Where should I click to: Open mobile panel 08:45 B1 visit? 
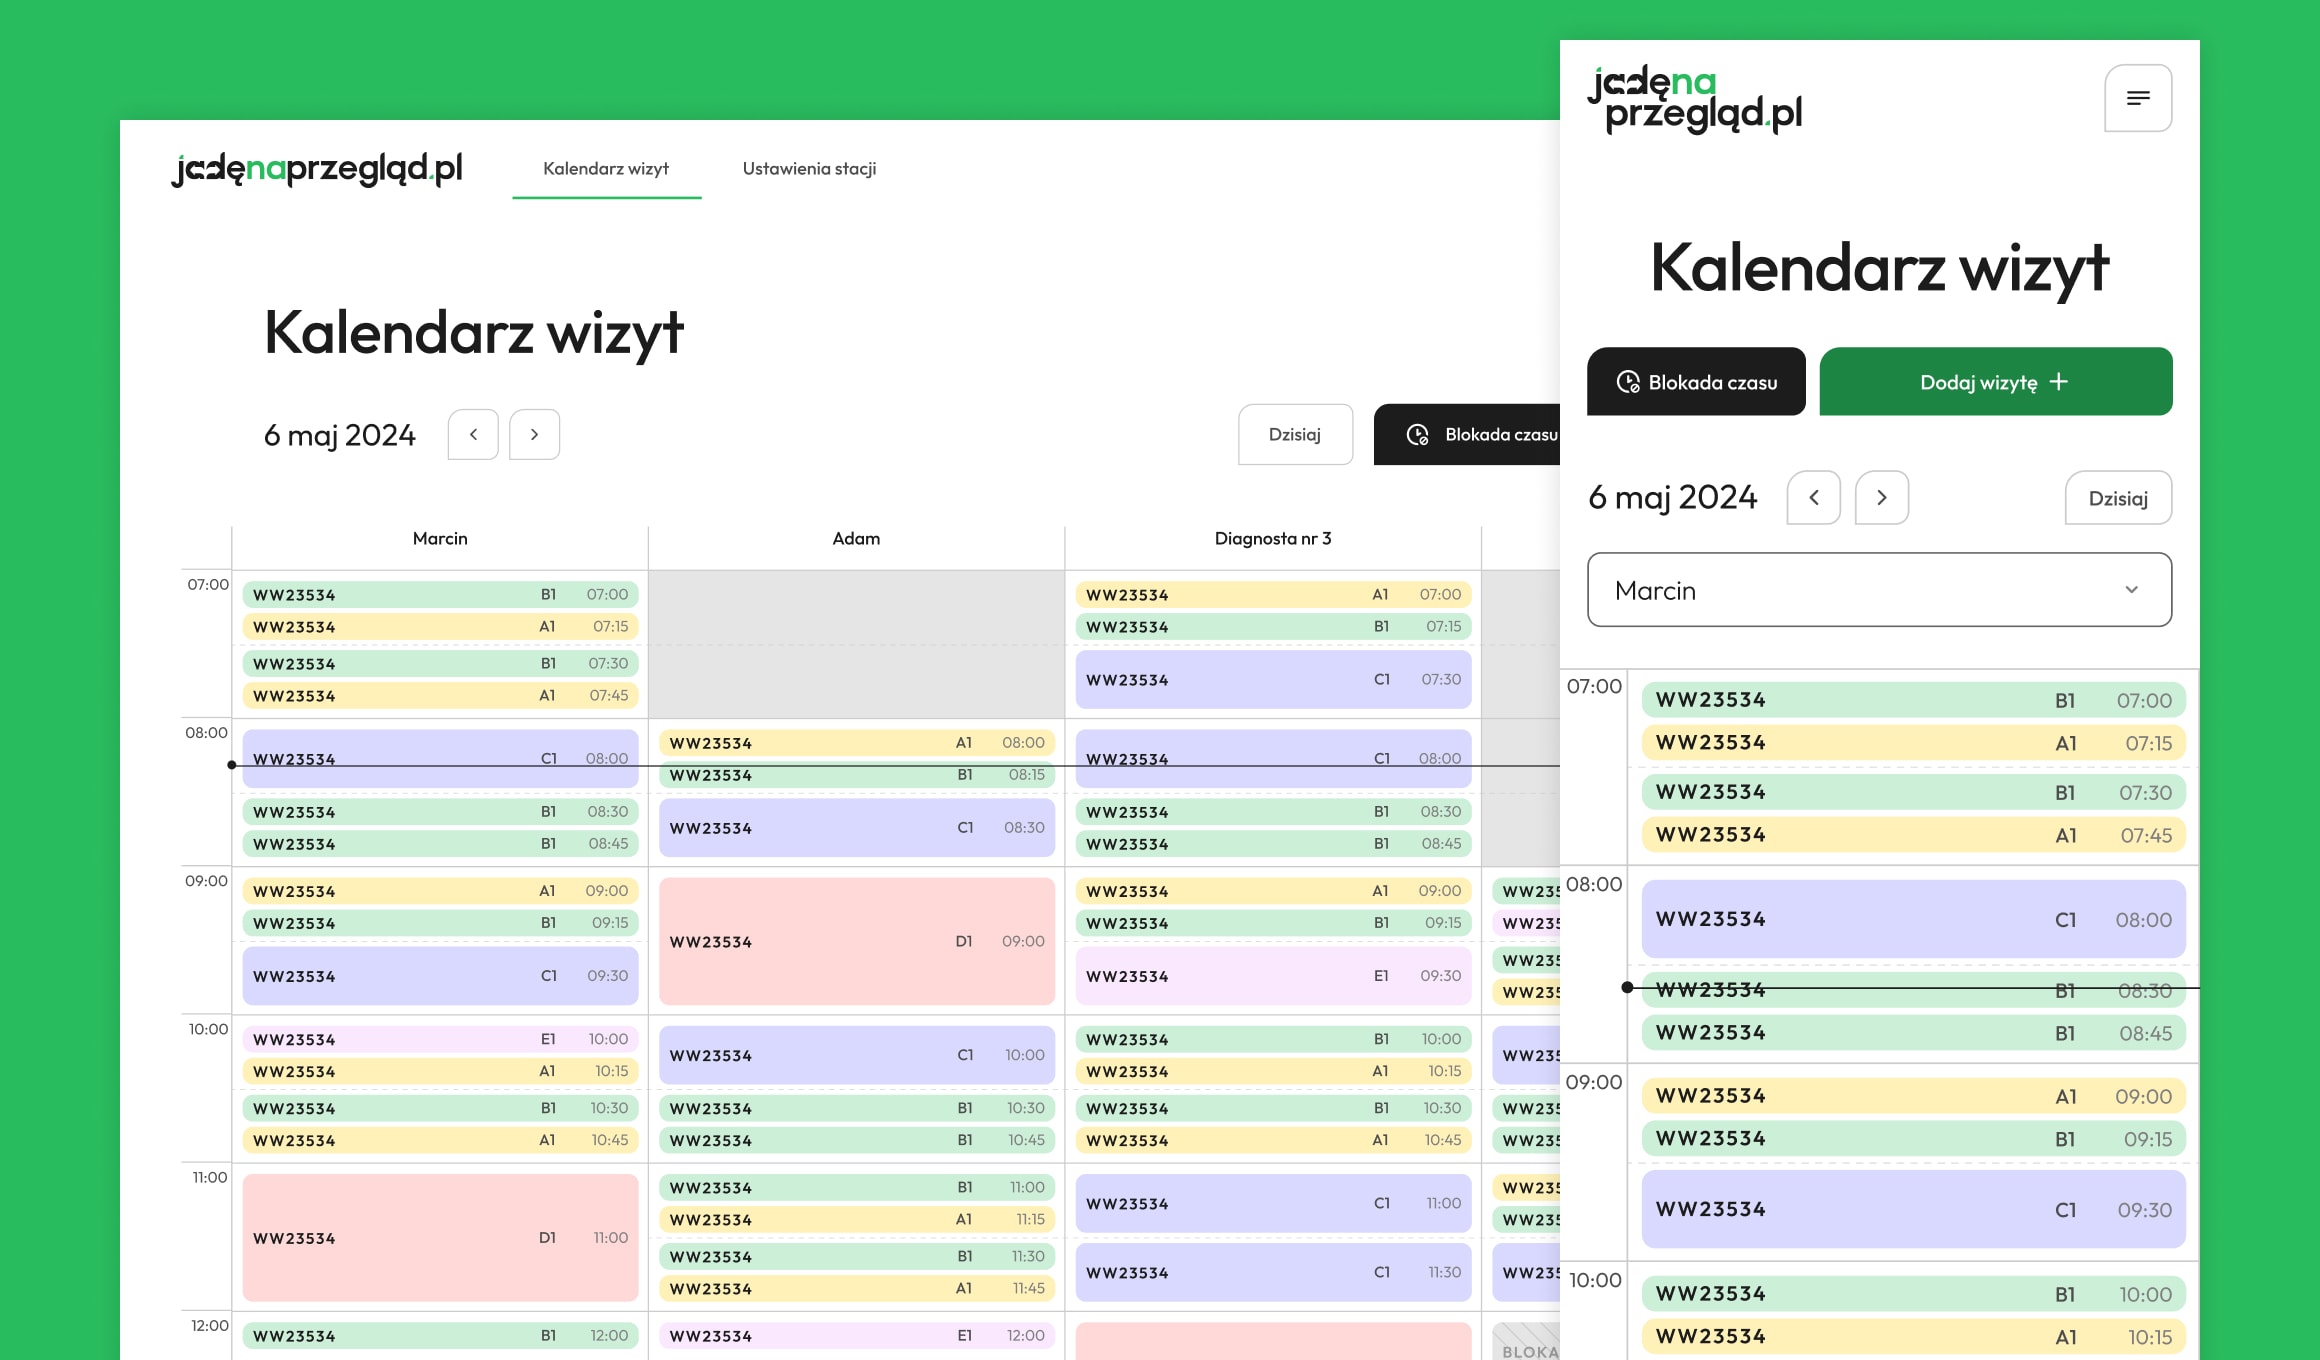[x=1913, y=1033]
